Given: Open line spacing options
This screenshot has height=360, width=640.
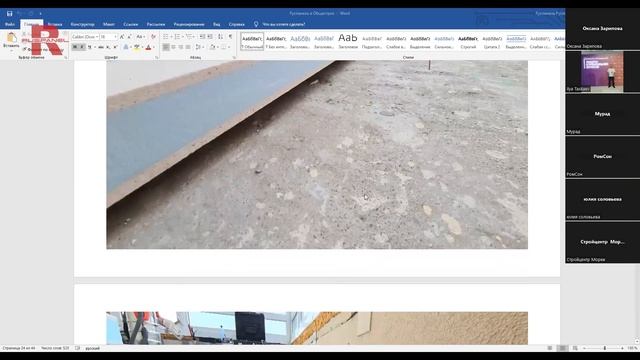Looking at the screenshot, I should pos(198,47).
